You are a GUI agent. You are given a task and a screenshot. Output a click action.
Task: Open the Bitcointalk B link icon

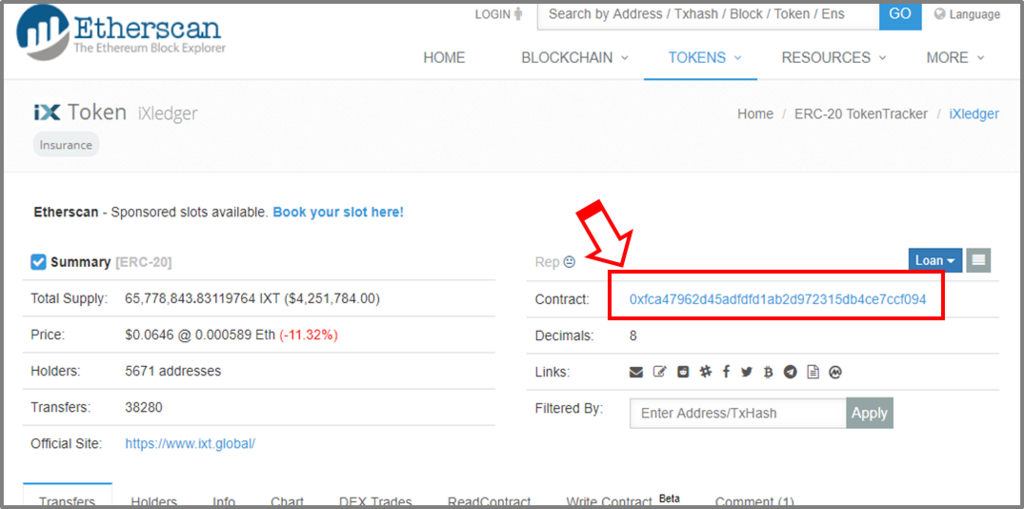[x=769, y=372]
